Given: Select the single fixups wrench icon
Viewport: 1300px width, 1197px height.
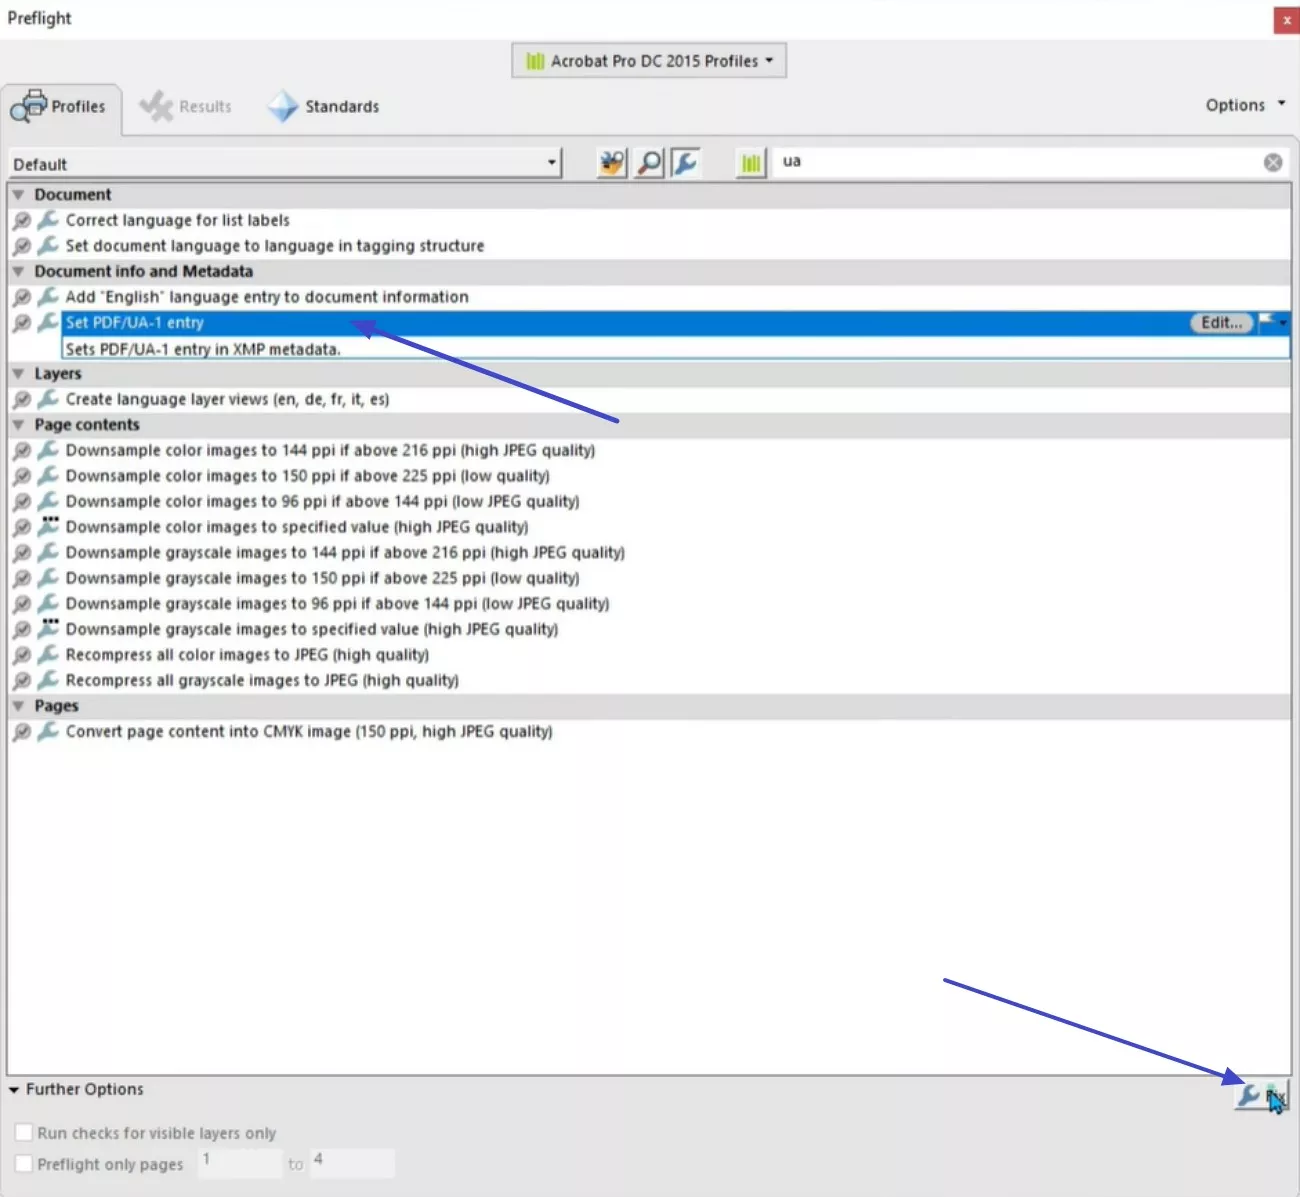Looking at the screenshot, I should (x=685, y=163).
